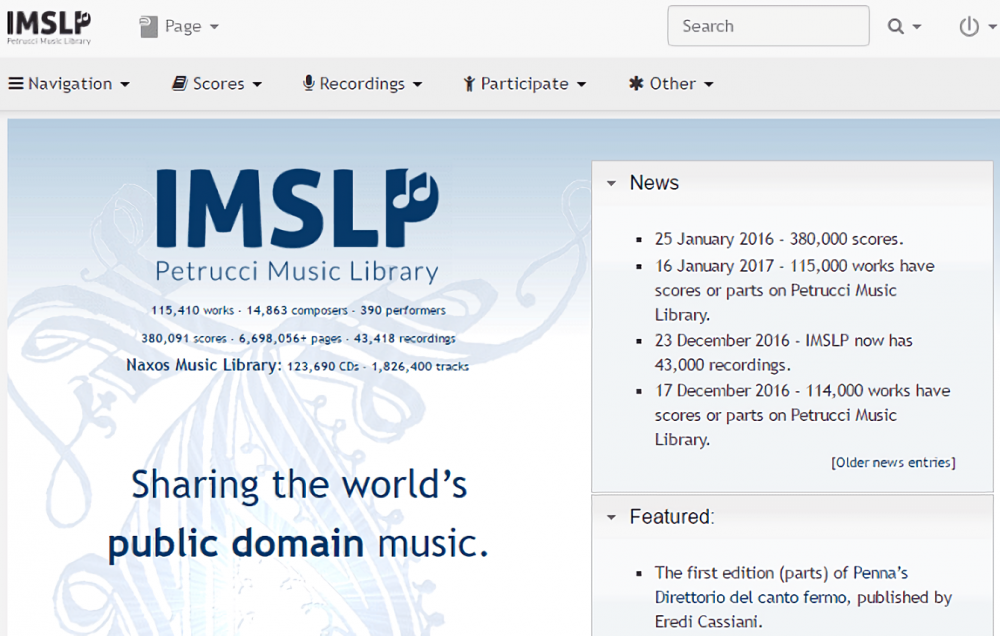Click the power icon in the header
Screen dimensions: 1000x636
[x=969, y=26]
